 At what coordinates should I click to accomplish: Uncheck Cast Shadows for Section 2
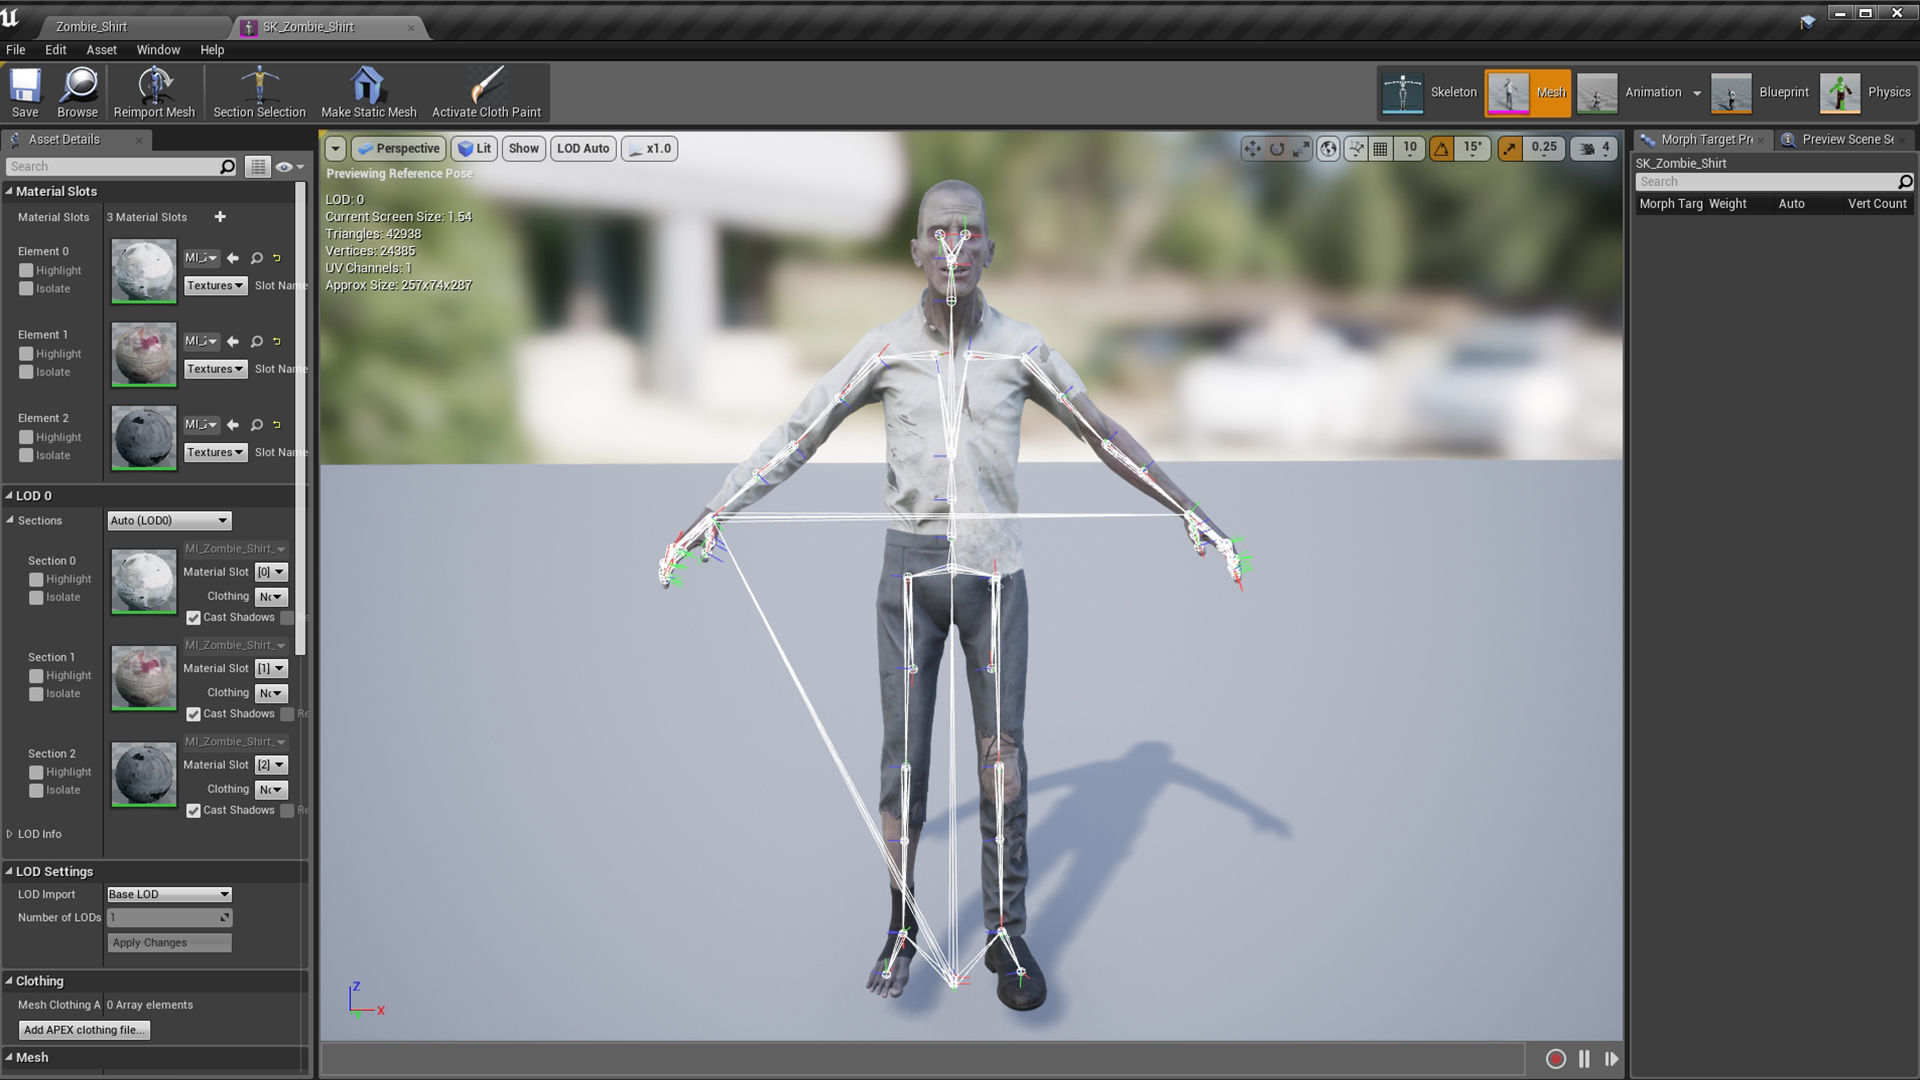pos(194,811)
